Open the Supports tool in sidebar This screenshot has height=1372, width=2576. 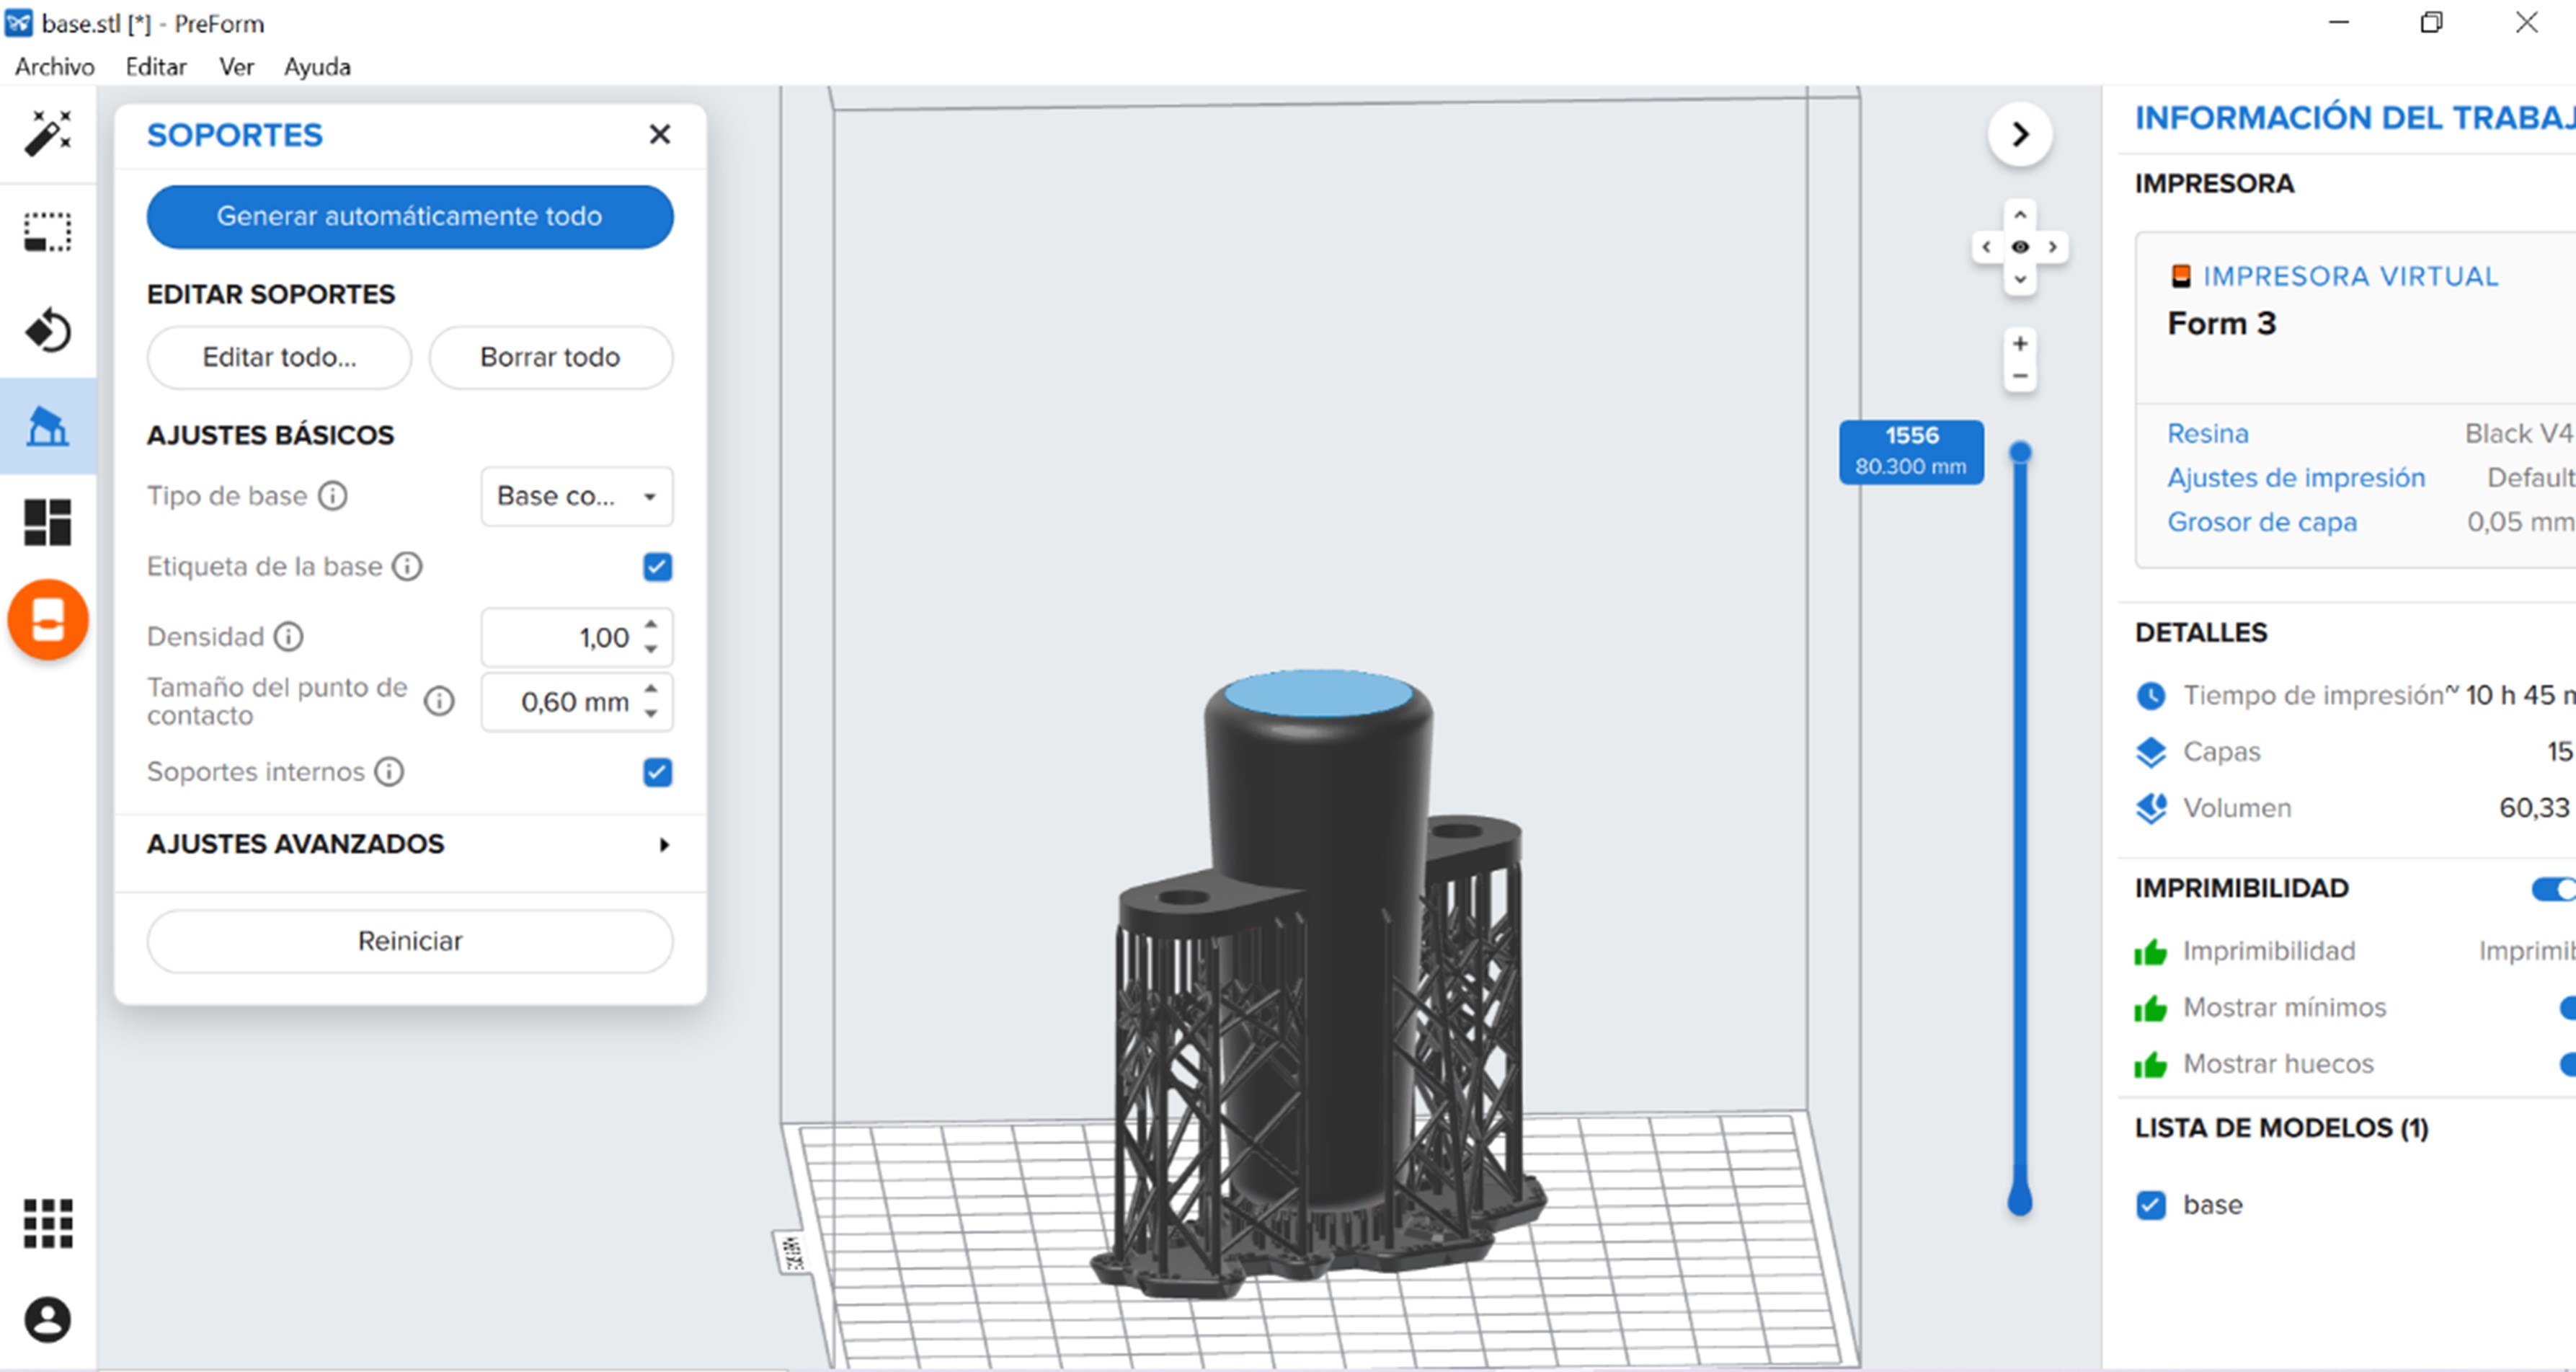tap(47, 426)
